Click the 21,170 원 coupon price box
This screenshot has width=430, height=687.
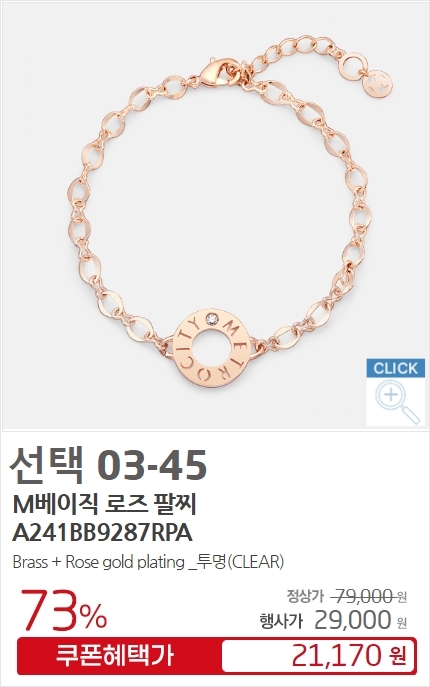point(318,656)
